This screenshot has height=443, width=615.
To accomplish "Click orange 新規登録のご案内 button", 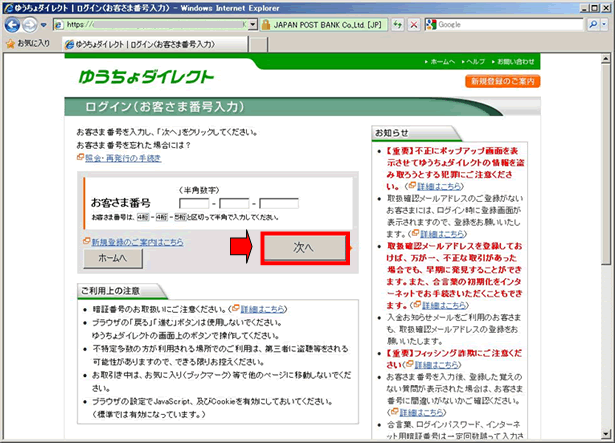I will tap(502, 81).
